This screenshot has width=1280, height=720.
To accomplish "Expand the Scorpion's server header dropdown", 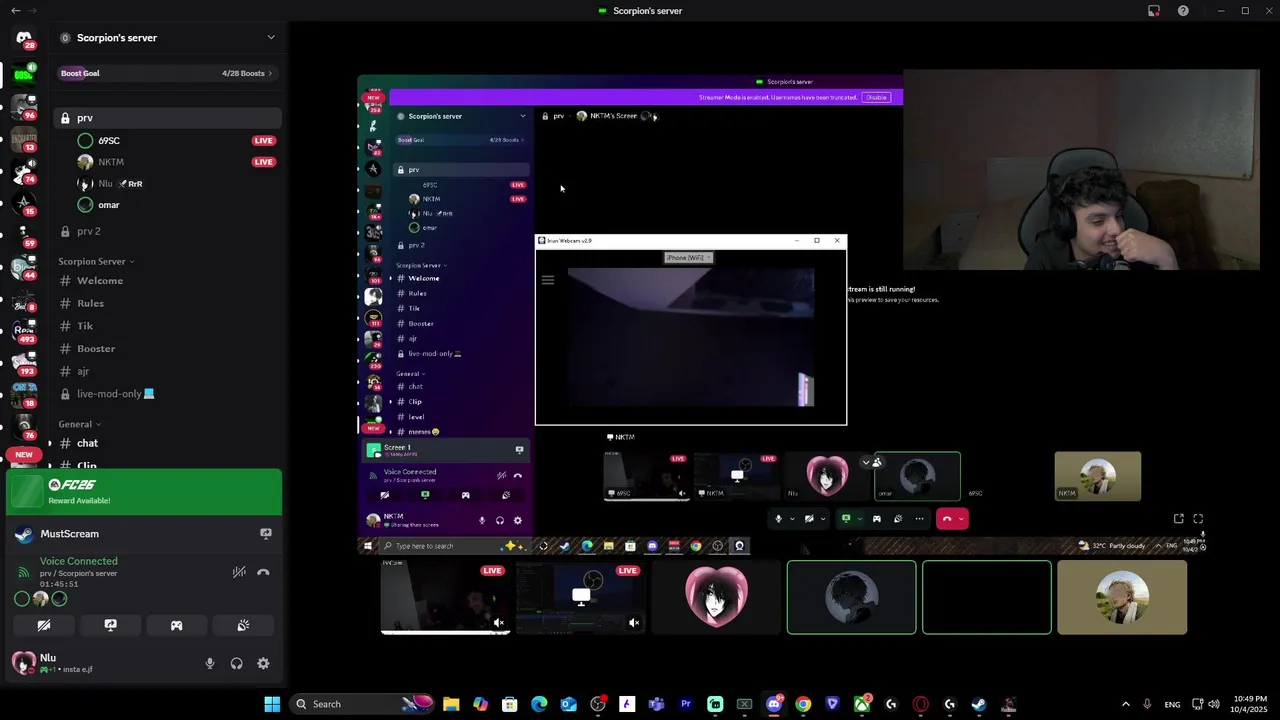I will 271,38.
